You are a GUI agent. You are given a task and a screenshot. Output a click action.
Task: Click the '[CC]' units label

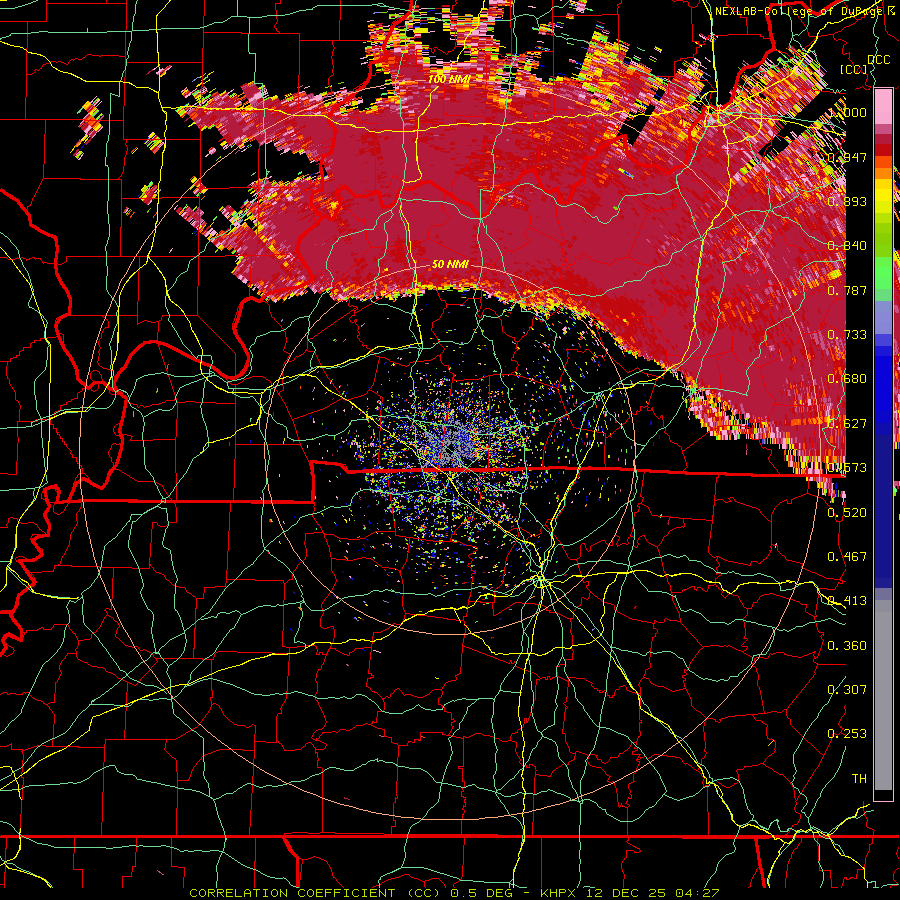coord(854,69)
